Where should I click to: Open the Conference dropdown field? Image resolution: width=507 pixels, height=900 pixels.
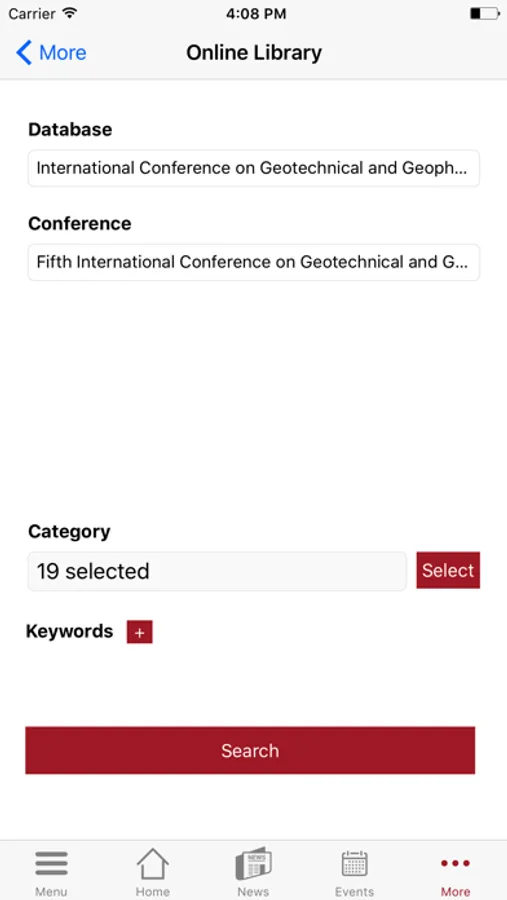click(x=254, y=262)
